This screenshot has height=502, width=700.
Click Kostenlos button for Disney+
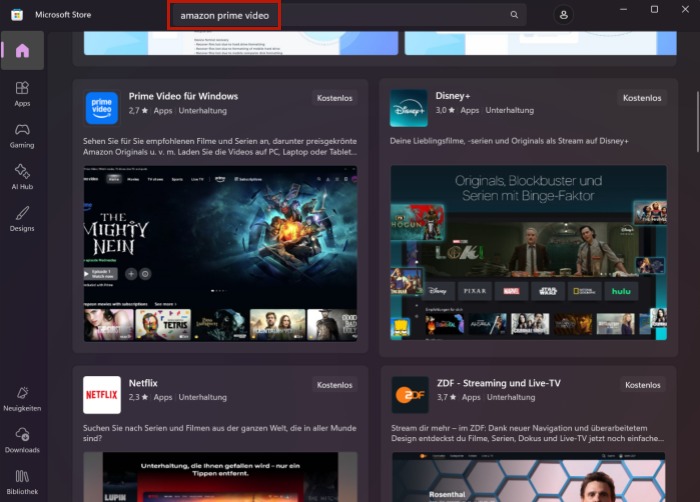[x=642, y=98]
